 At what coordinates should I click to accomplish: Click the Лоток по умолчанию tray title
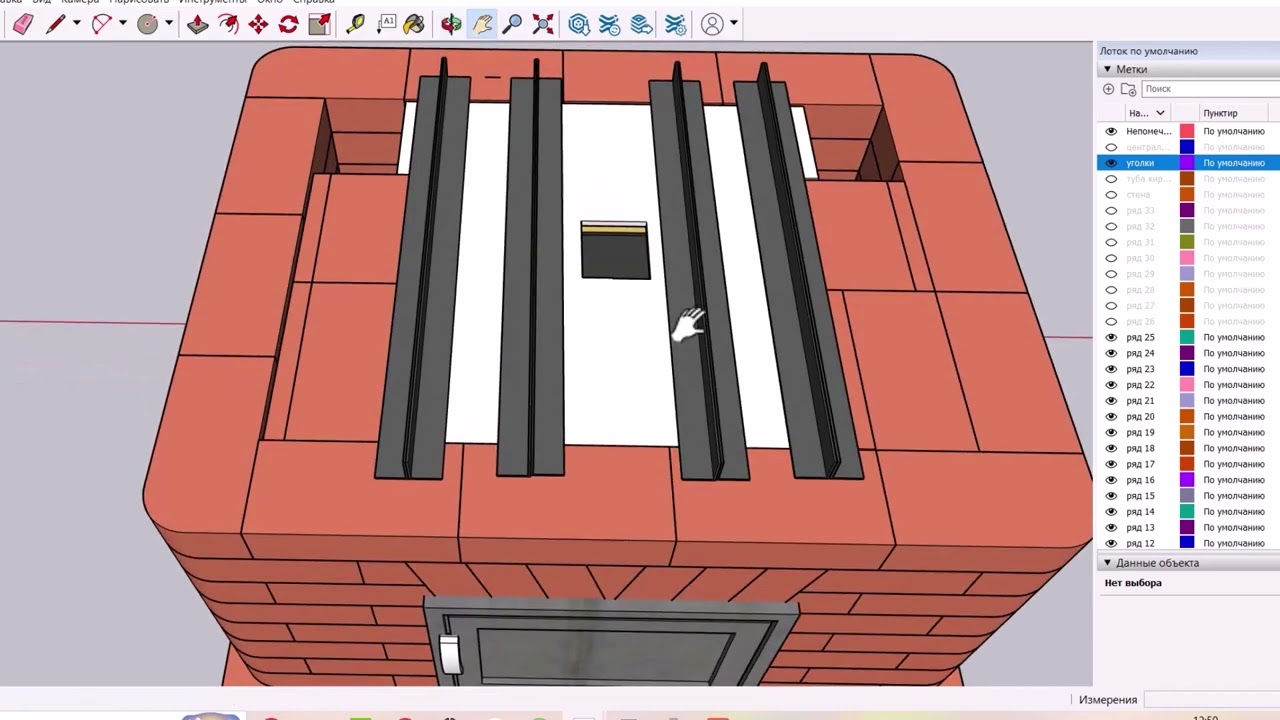coord(1148,51)
